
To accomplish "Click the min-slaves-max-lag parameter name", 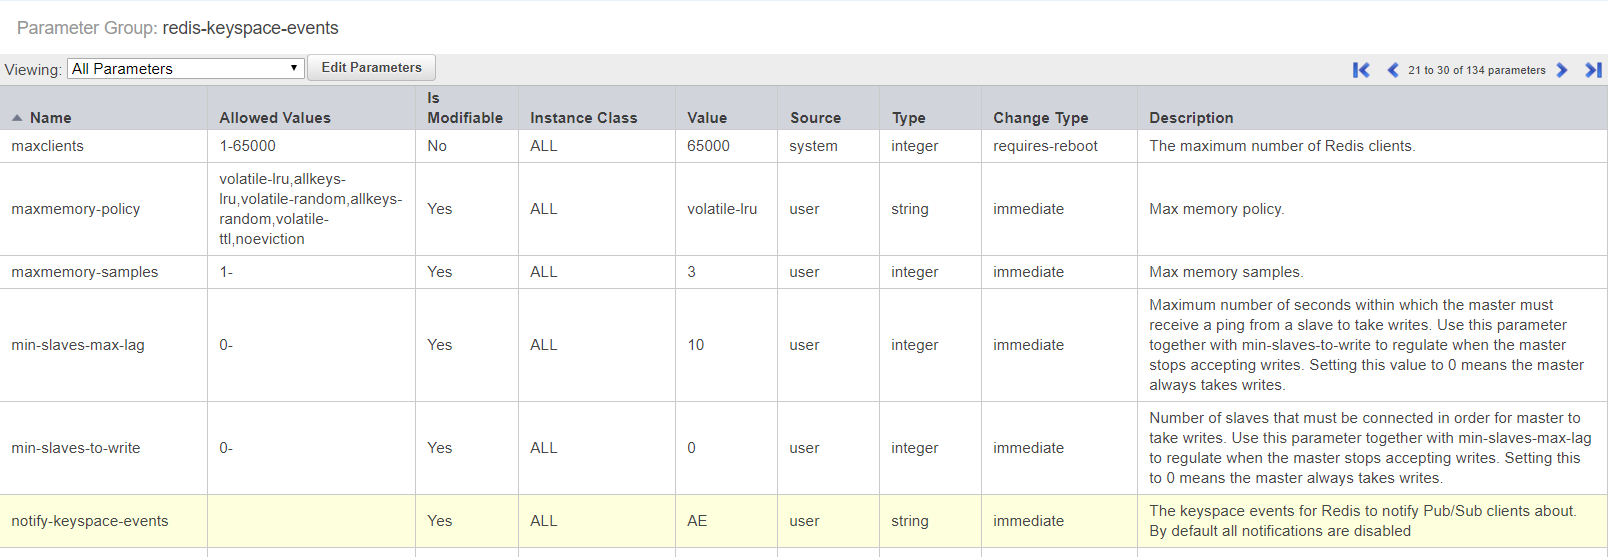I will [x=78, y=345].
